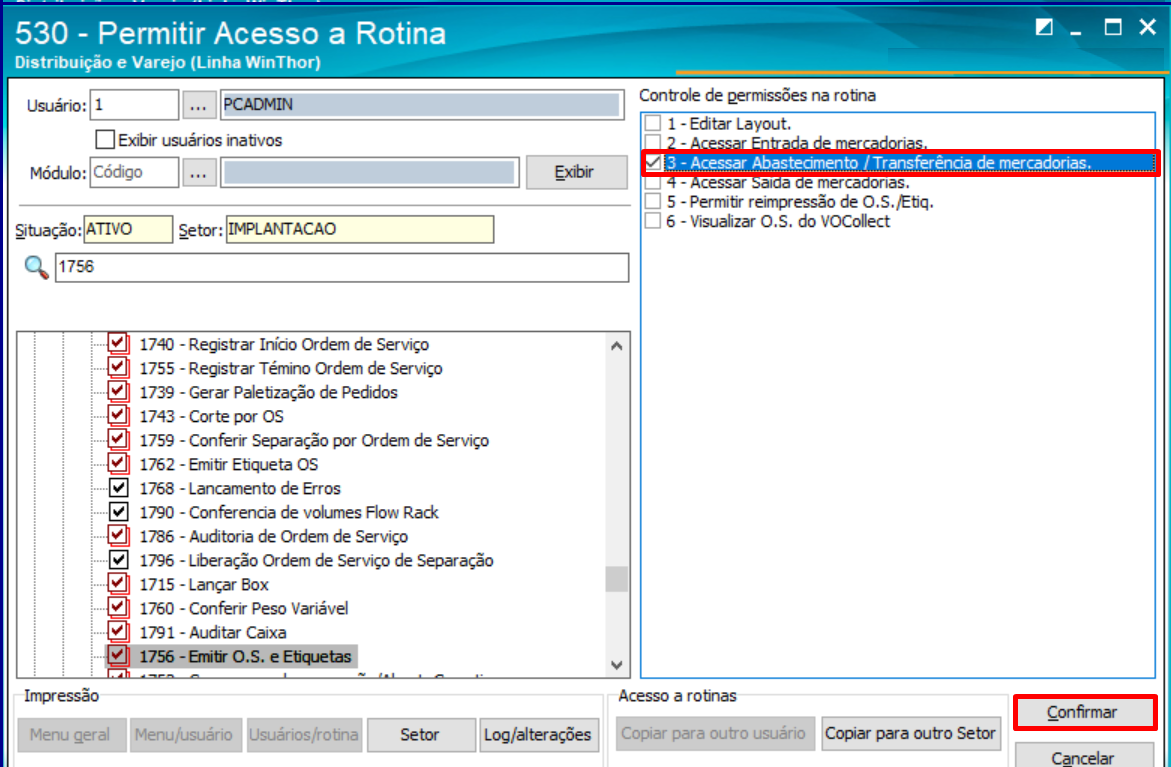
Task: Check 4 - Acessar Saída de mercadorias
Action: pyautogui.click(x=653, y=182)
